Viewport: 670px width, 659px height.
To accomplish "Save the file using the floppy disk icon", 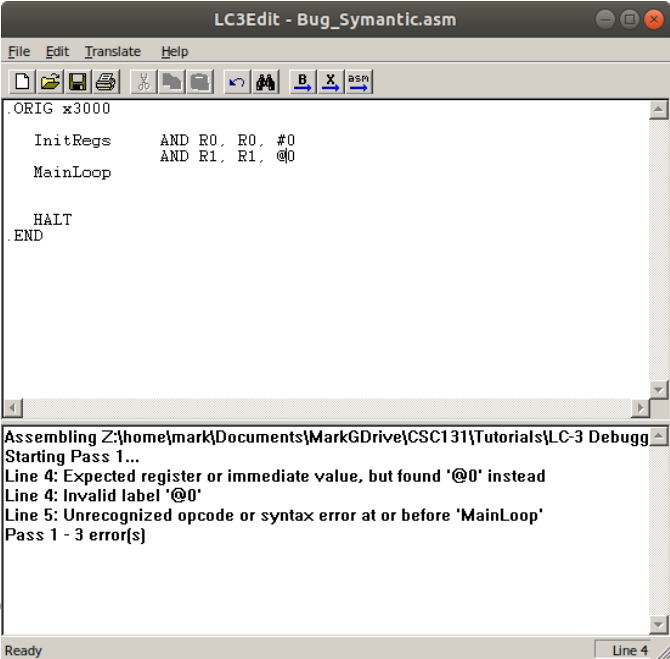I will (77, 81).
